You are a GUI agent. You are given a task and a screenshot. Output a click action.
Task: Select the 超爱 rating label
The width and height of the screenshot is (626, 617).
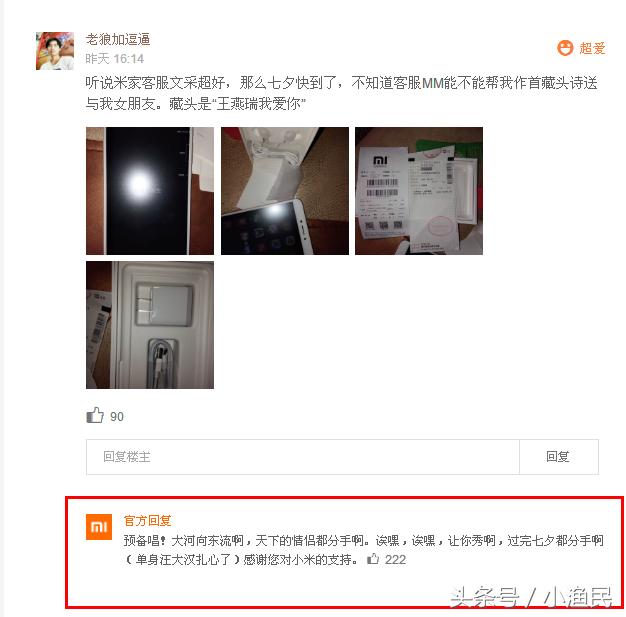pos(592,48)
